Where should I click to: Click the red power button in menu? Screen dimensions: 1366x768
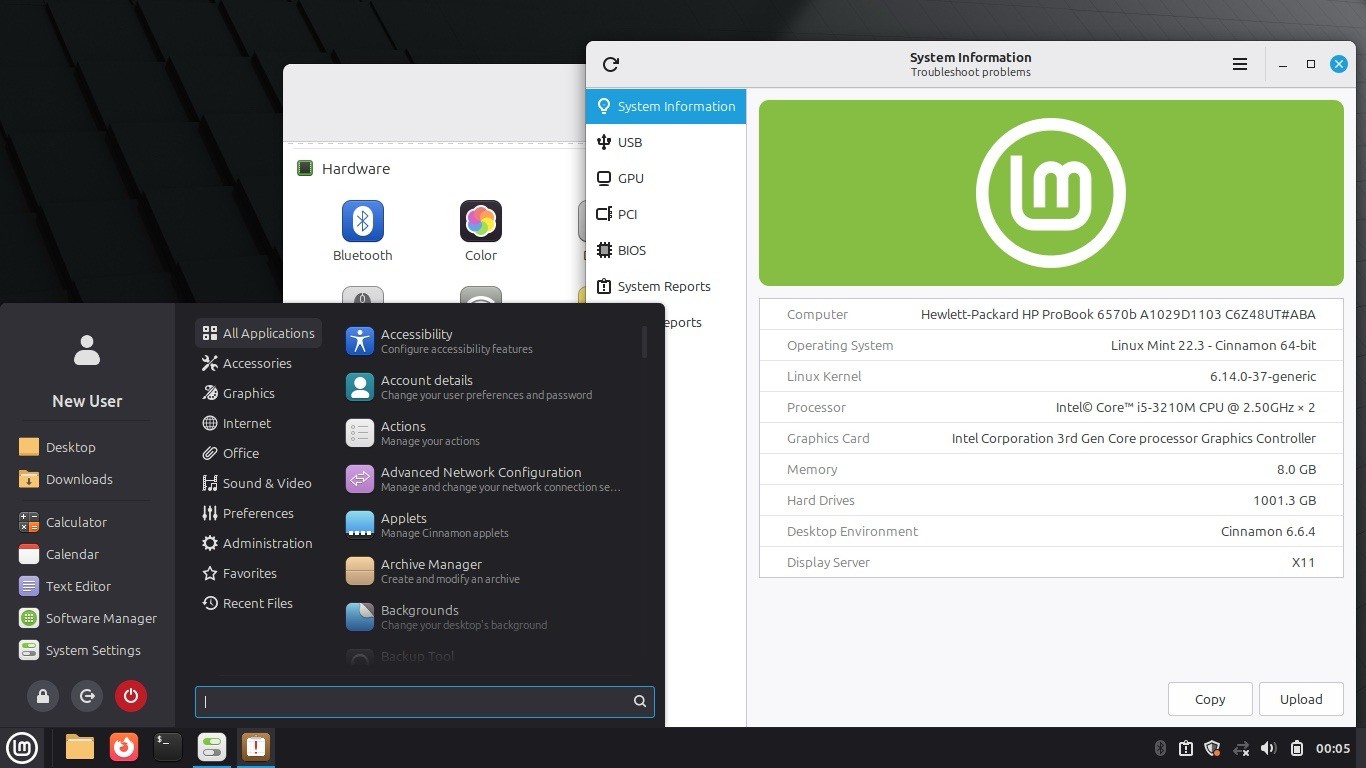coord(131,696)
